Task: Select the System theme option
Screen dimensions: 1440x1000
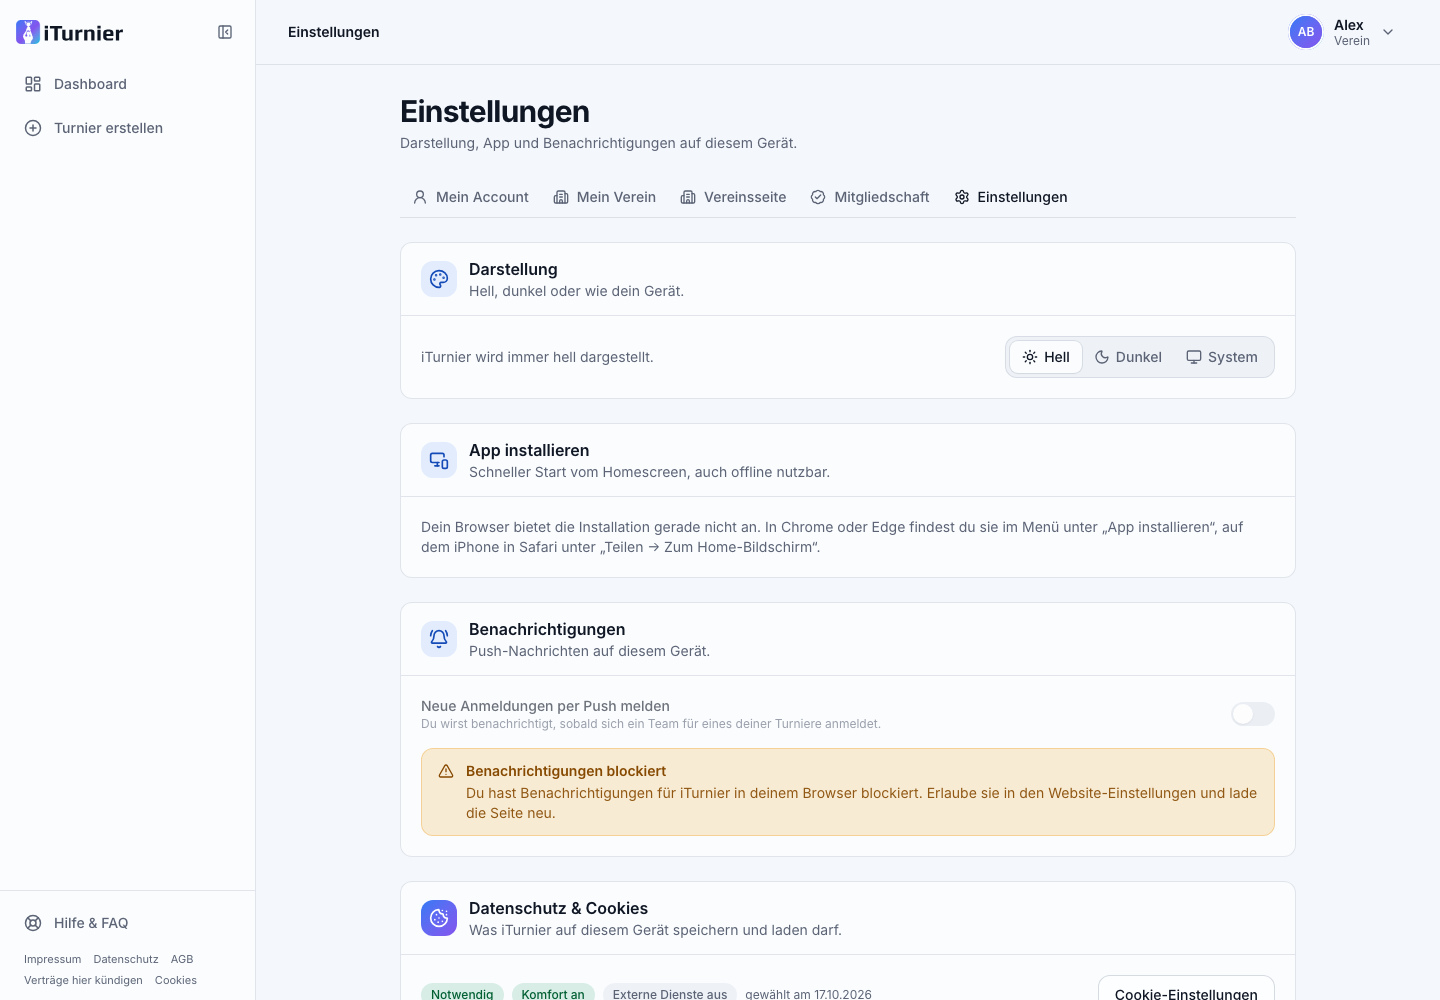Action: pyautogui.click(x=1222, y=357)
